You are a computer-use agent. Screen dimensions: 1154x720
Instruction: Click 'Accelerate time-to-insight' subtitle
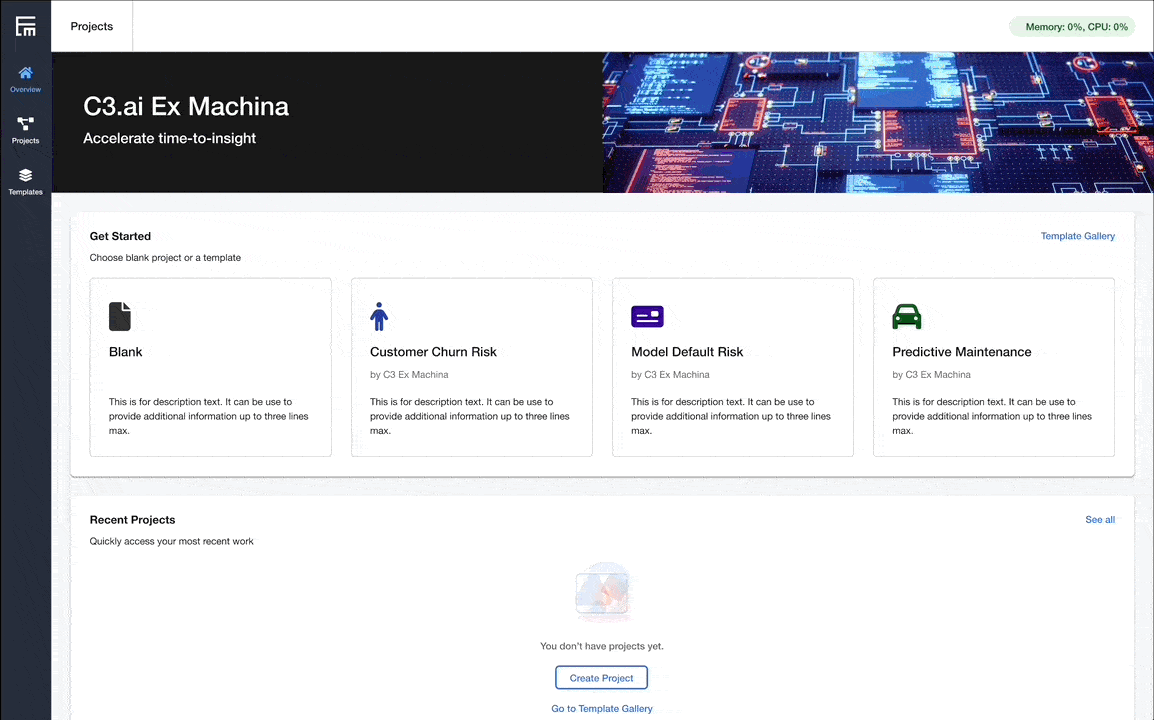coord(170,138)
